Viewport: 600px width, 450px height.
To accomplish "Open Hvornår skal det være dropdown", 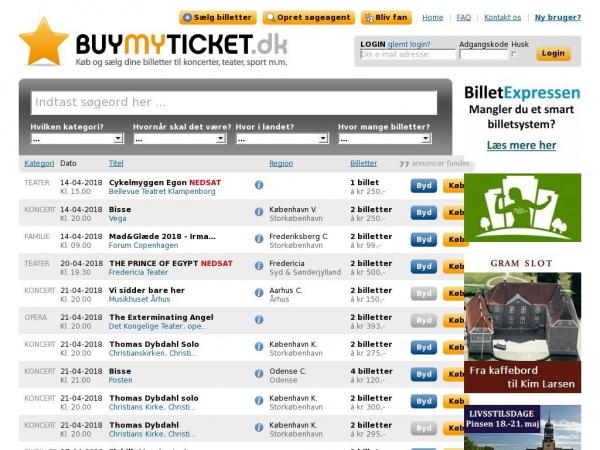I will [179, 139].
